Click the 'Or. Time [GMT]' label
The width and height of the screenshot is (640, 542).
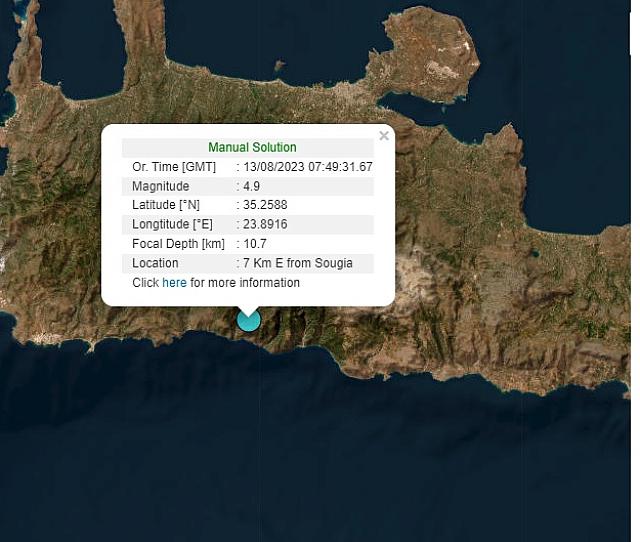coord(174,167)
